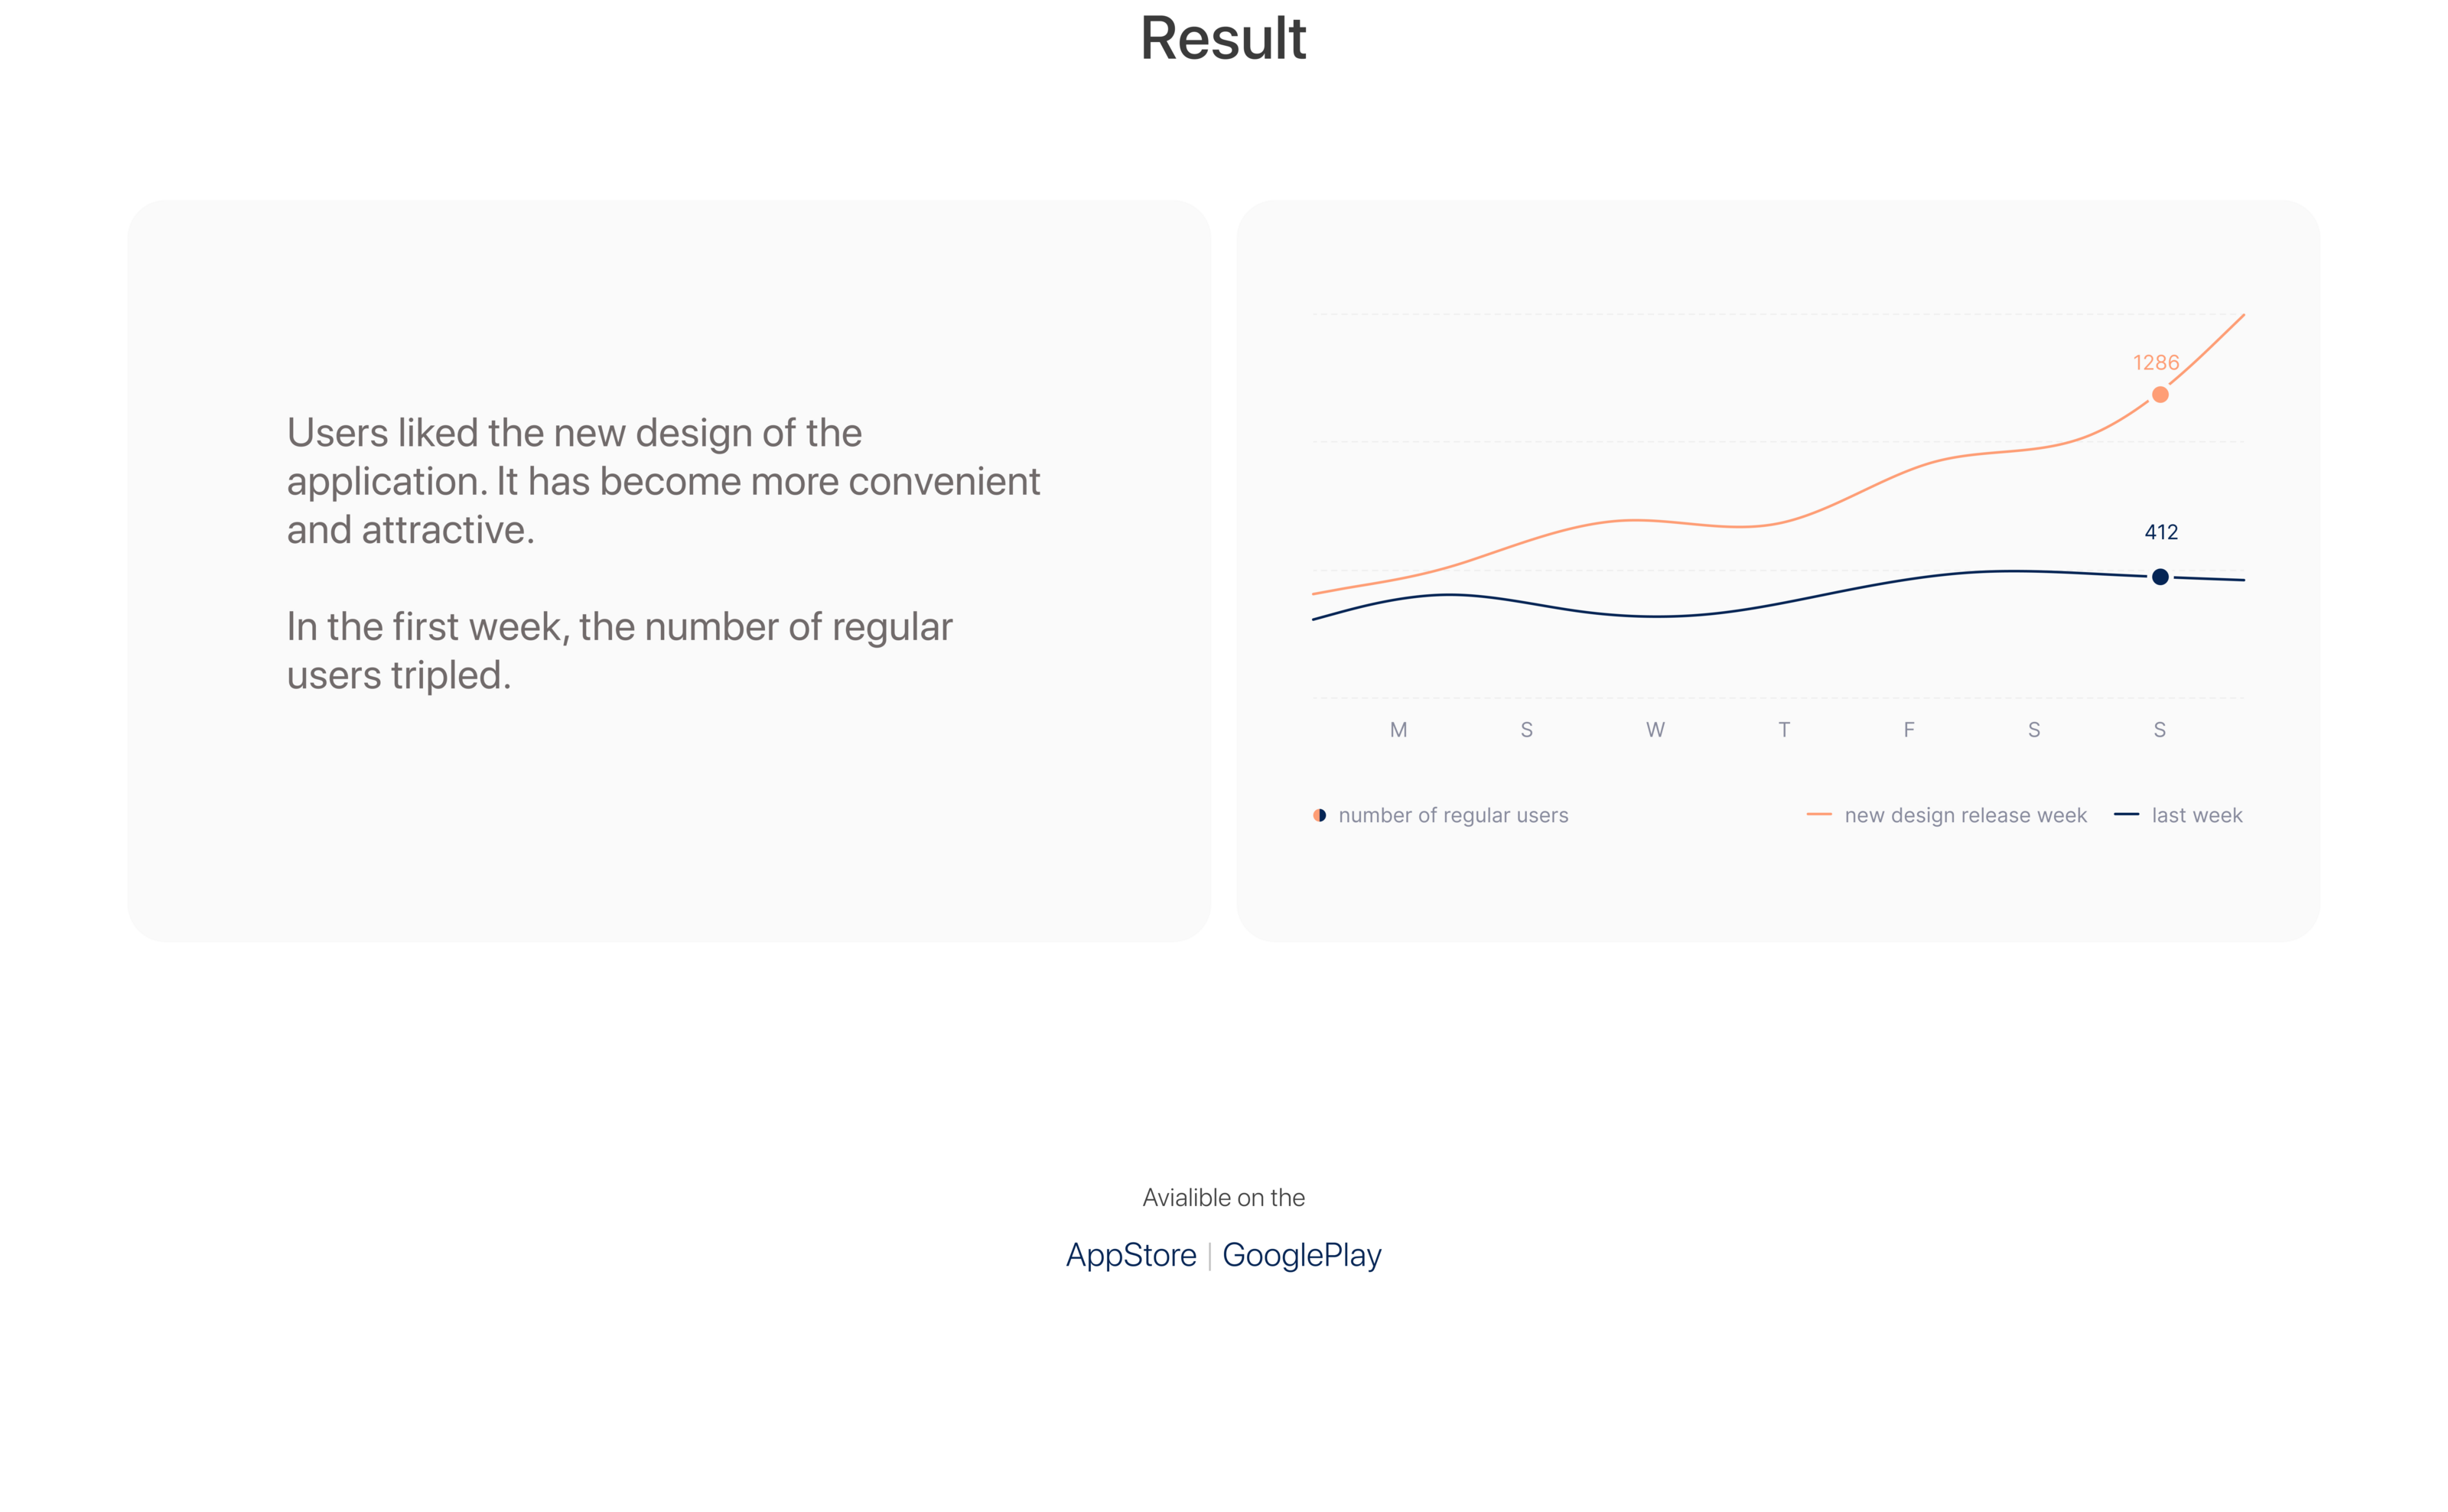Click the Result heading
Viewport: 2448px width, 1512px height.
coord(1223,39)
